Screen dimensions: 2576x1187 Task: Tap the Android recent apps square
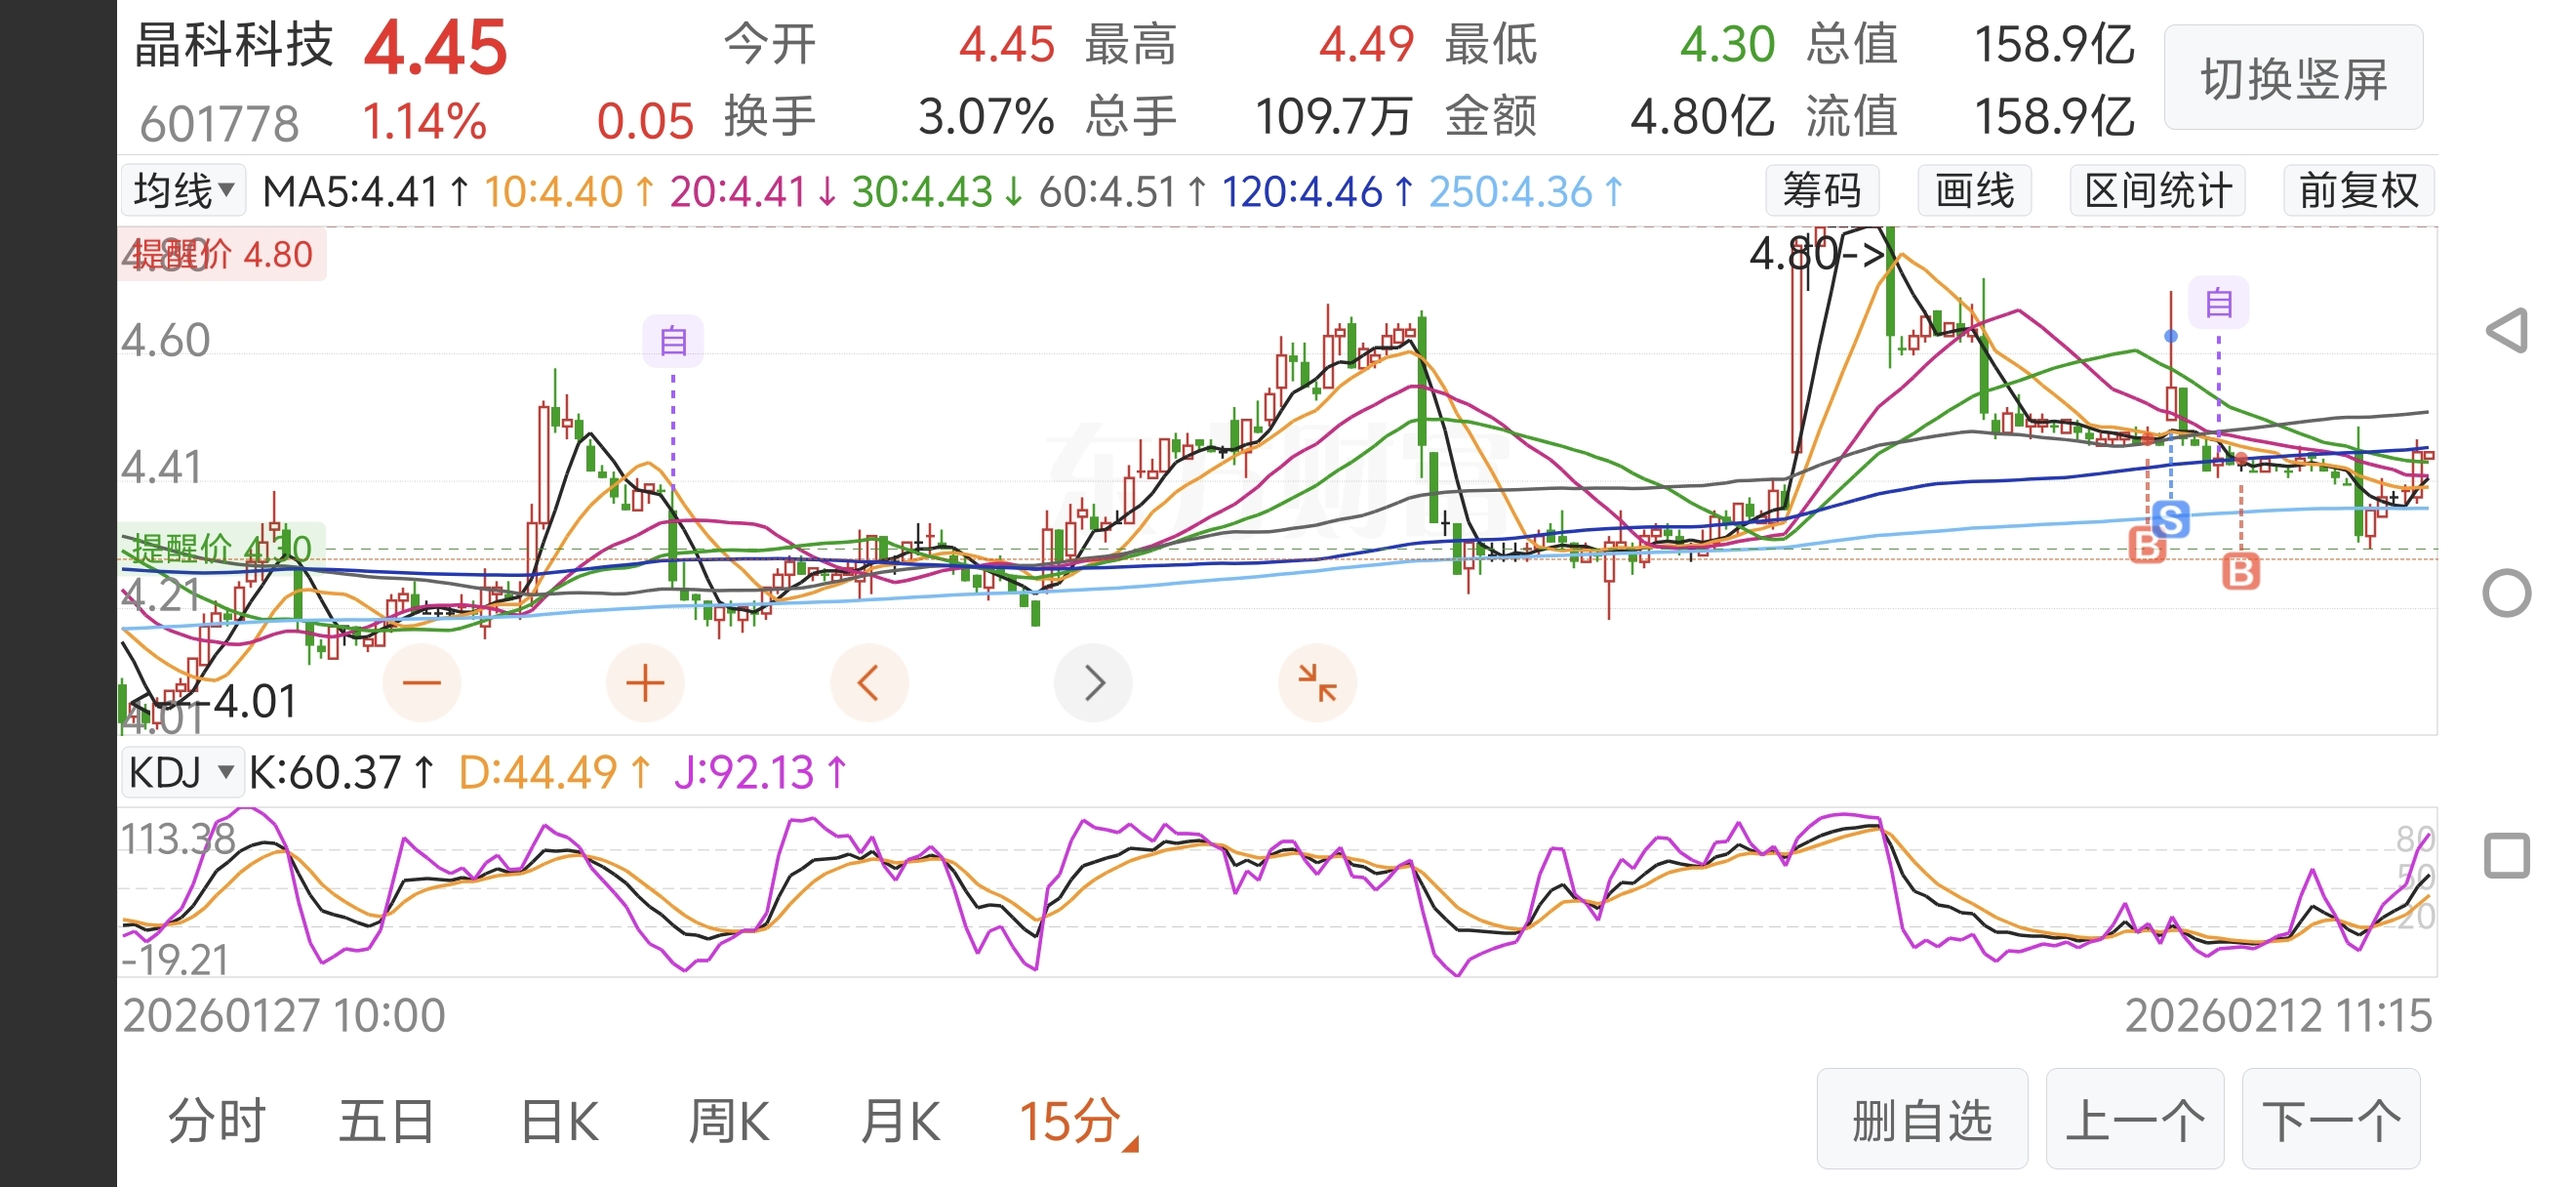point(2507,856)
